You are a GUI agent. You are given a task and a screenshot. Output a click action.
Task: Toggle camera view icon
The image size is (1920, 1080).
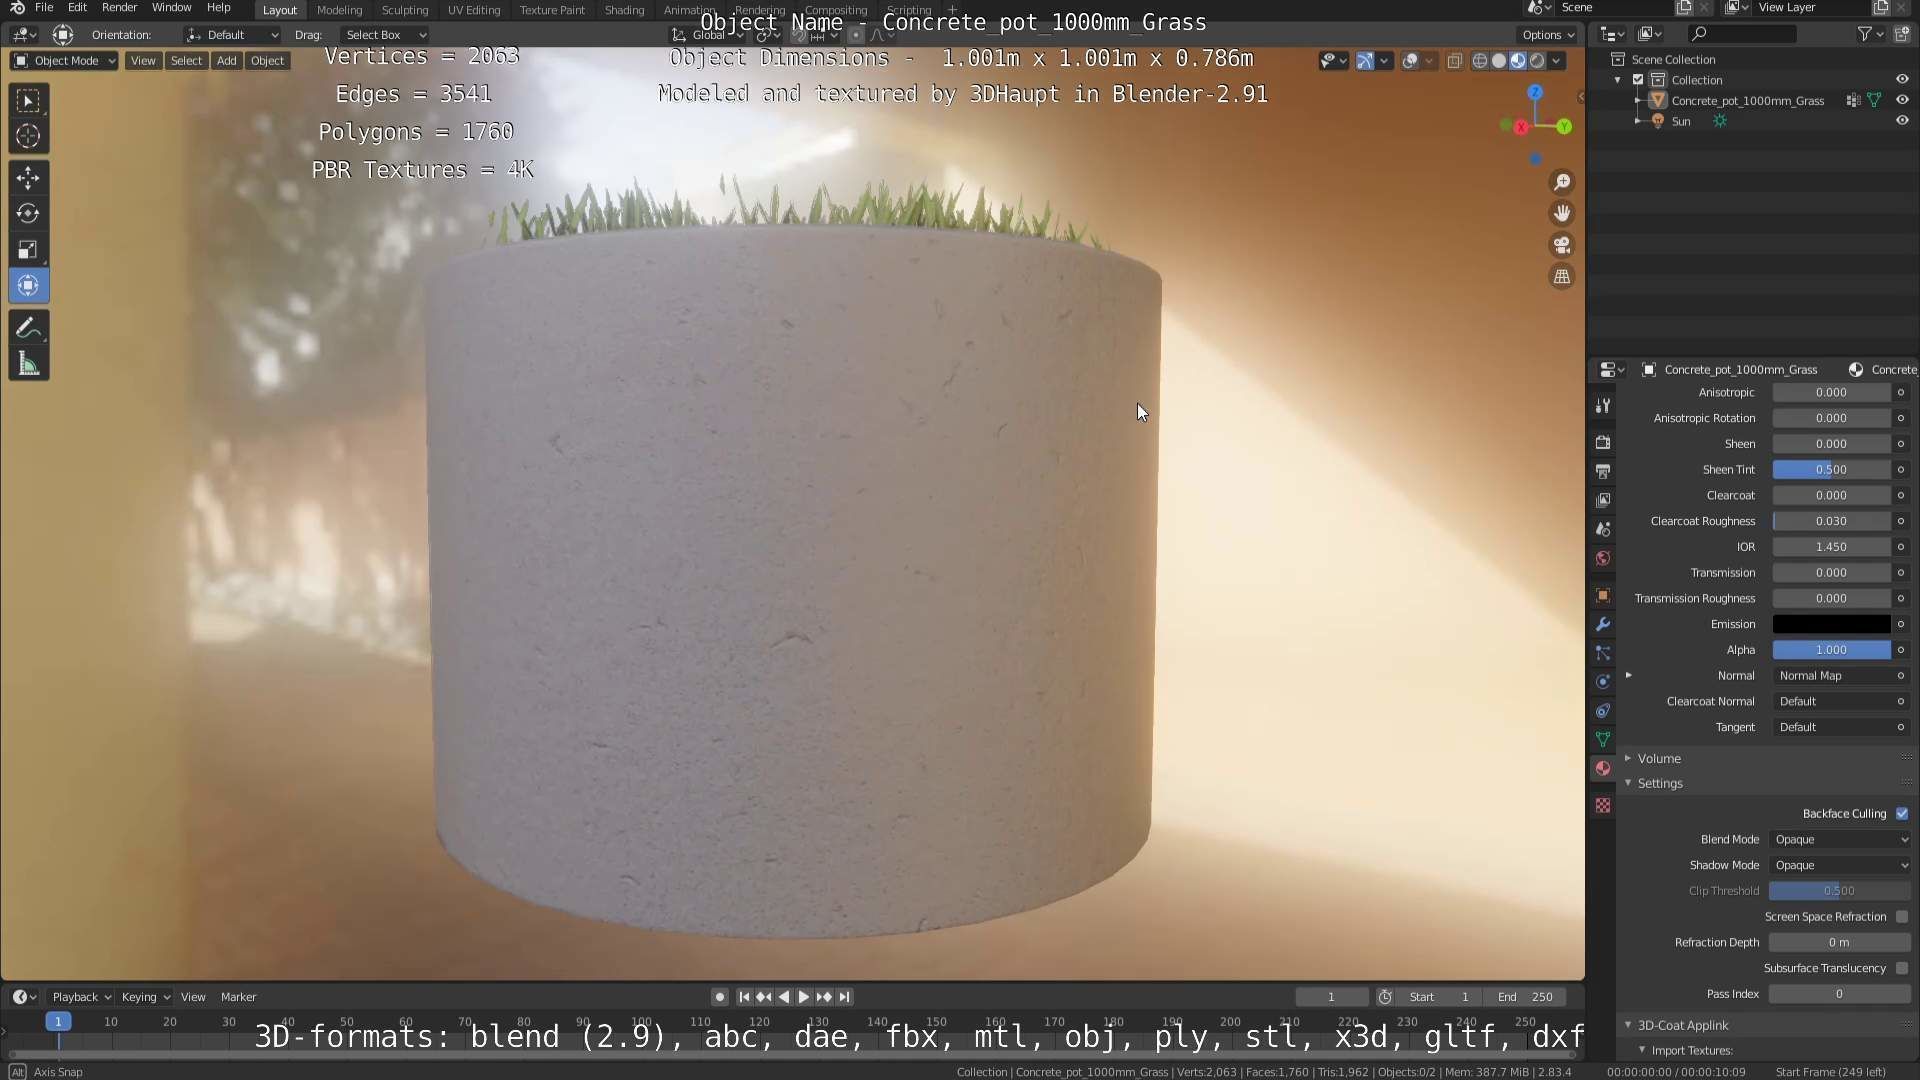1562,245
